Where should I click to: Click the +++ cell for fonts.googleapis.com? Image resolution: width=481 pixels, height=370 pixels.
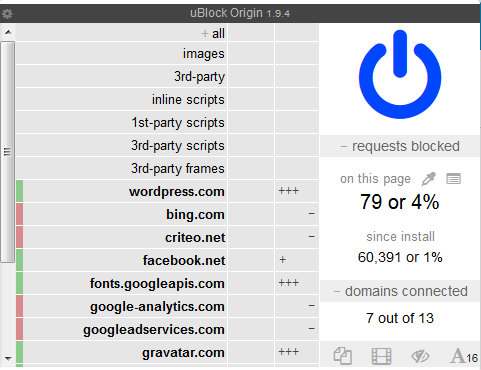point(297,283)
